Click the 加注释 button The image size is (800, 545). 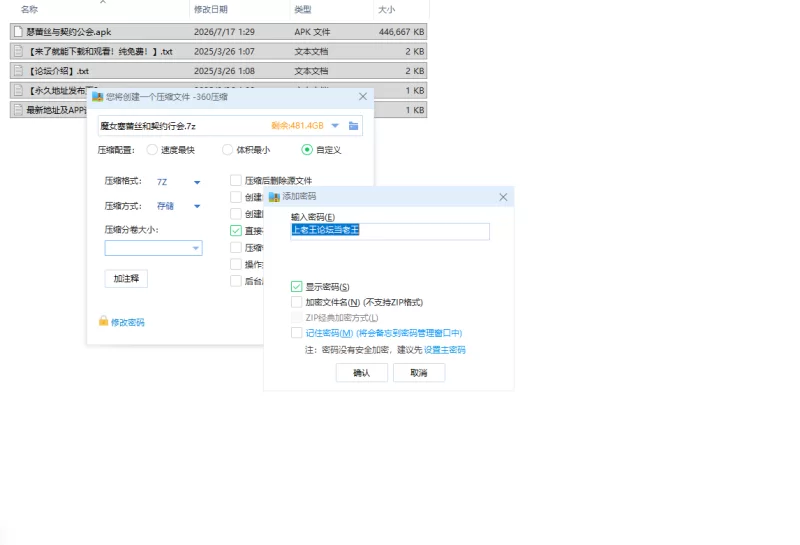[126, 279]
